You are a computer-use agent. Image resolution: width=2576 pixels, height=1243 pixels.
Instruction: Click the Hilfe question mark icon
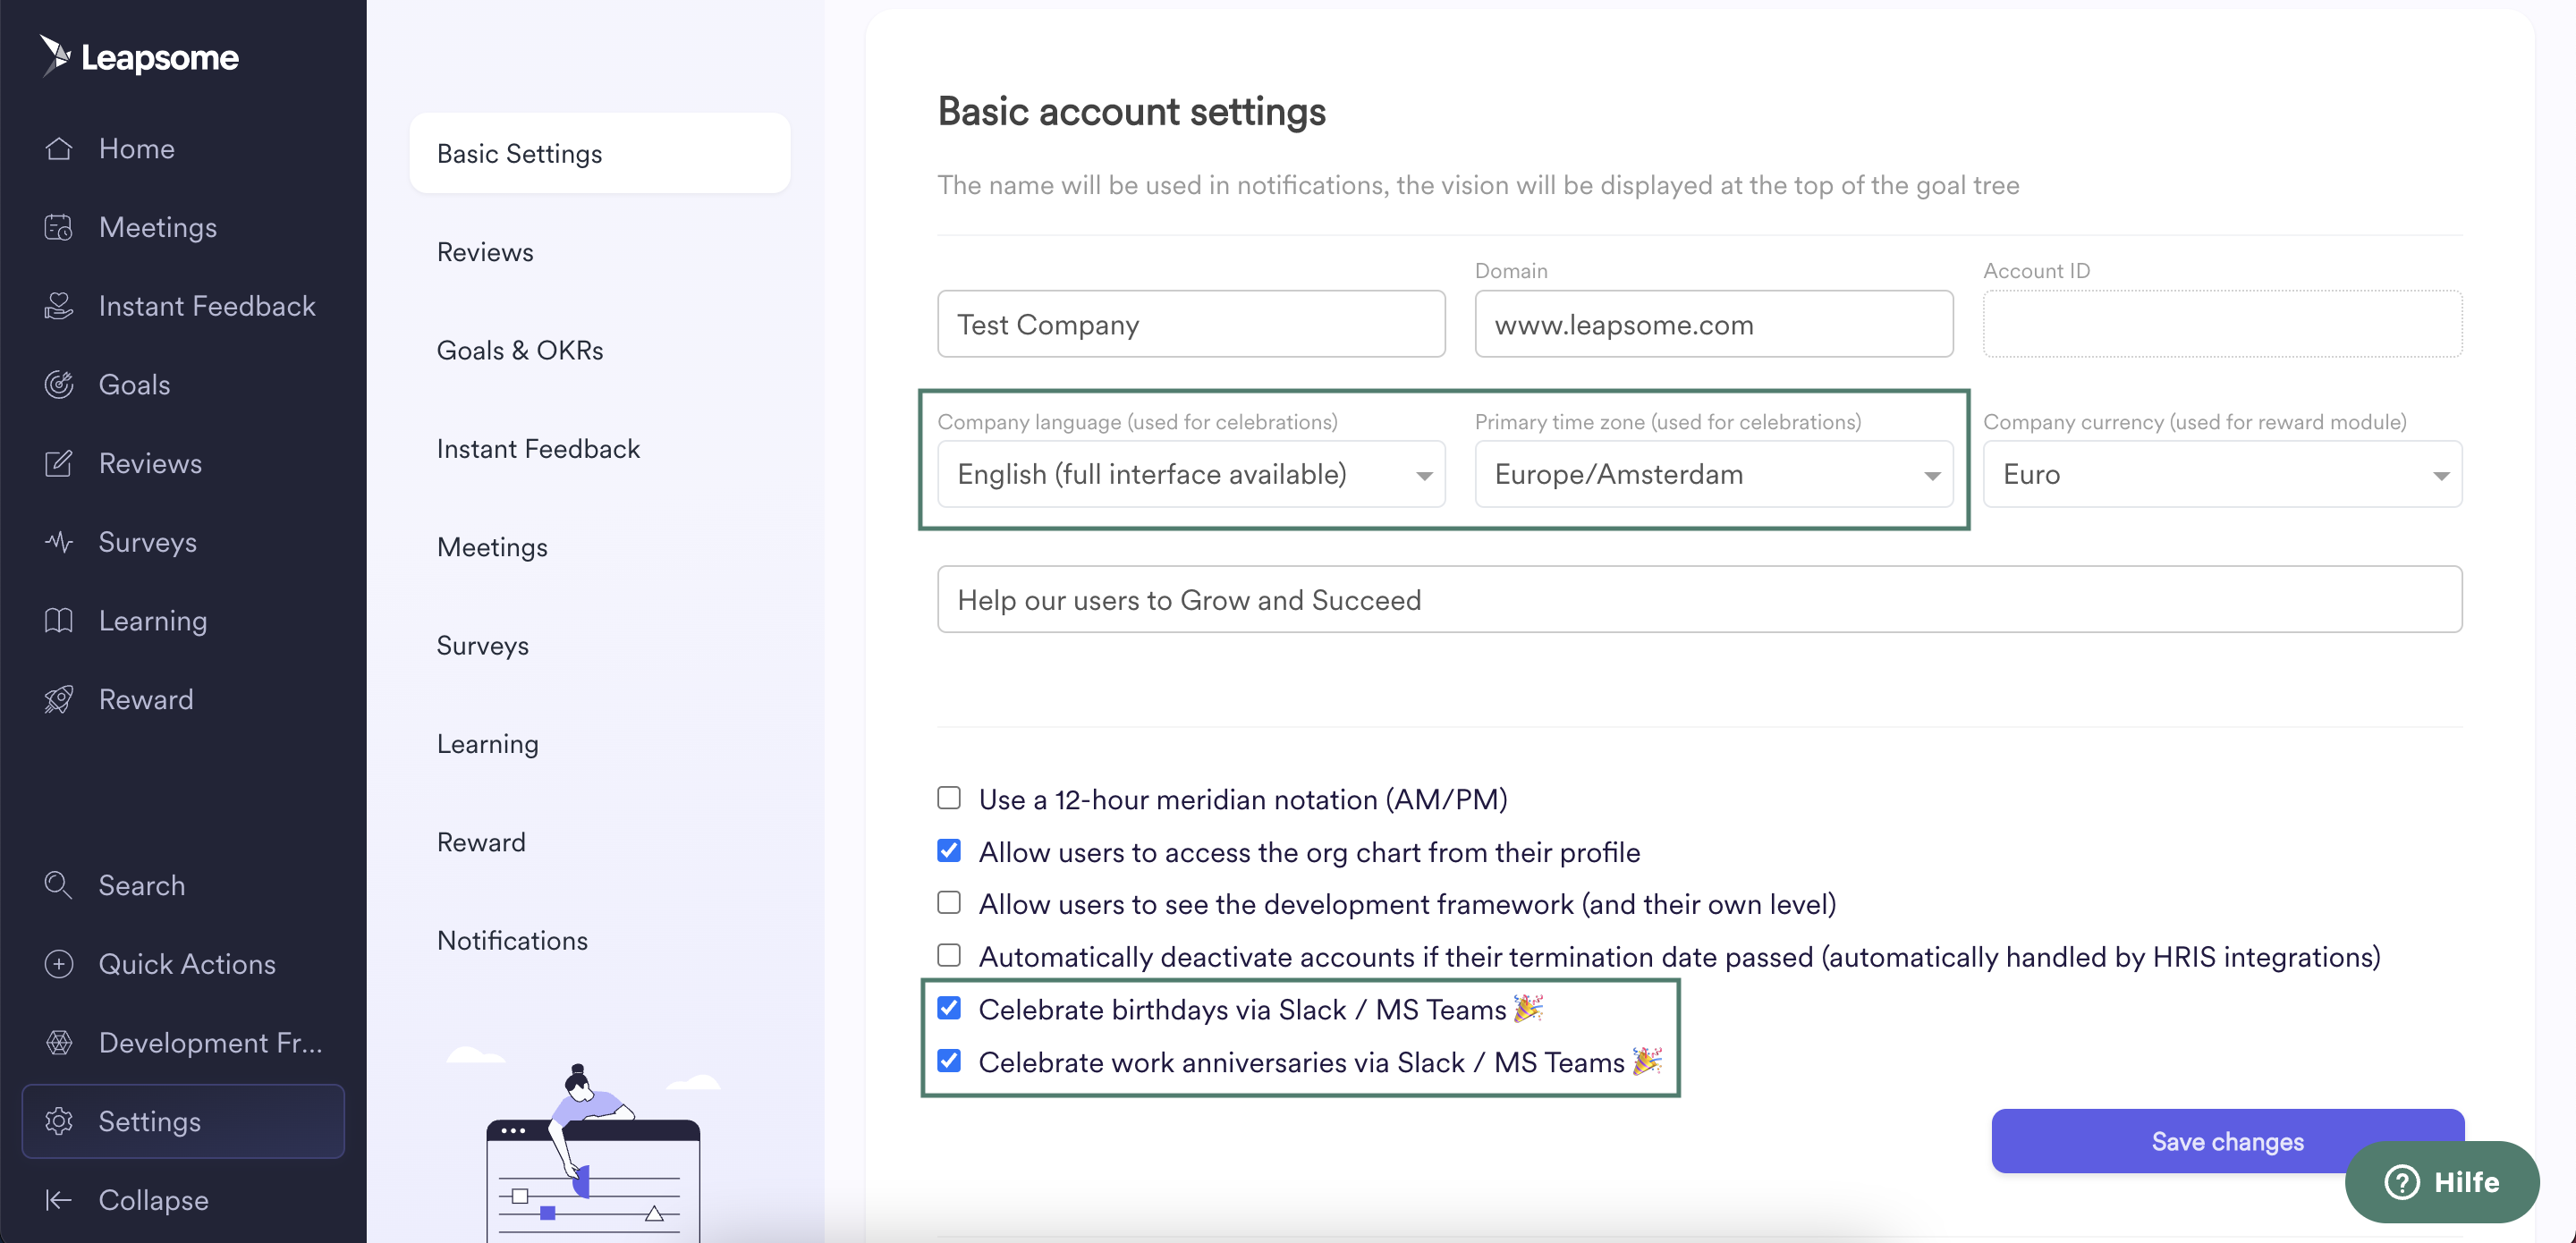2401,1181
